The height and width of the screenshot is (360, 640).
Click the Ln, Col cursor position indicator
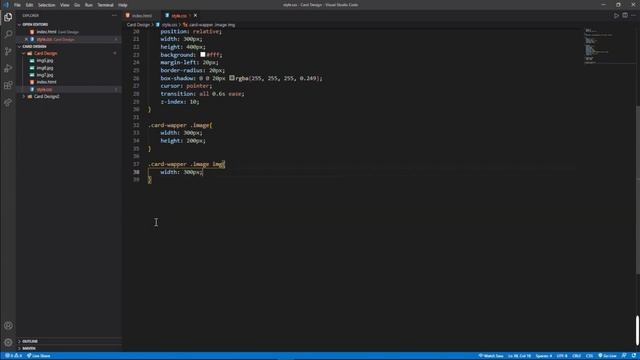tap(519, 356)
